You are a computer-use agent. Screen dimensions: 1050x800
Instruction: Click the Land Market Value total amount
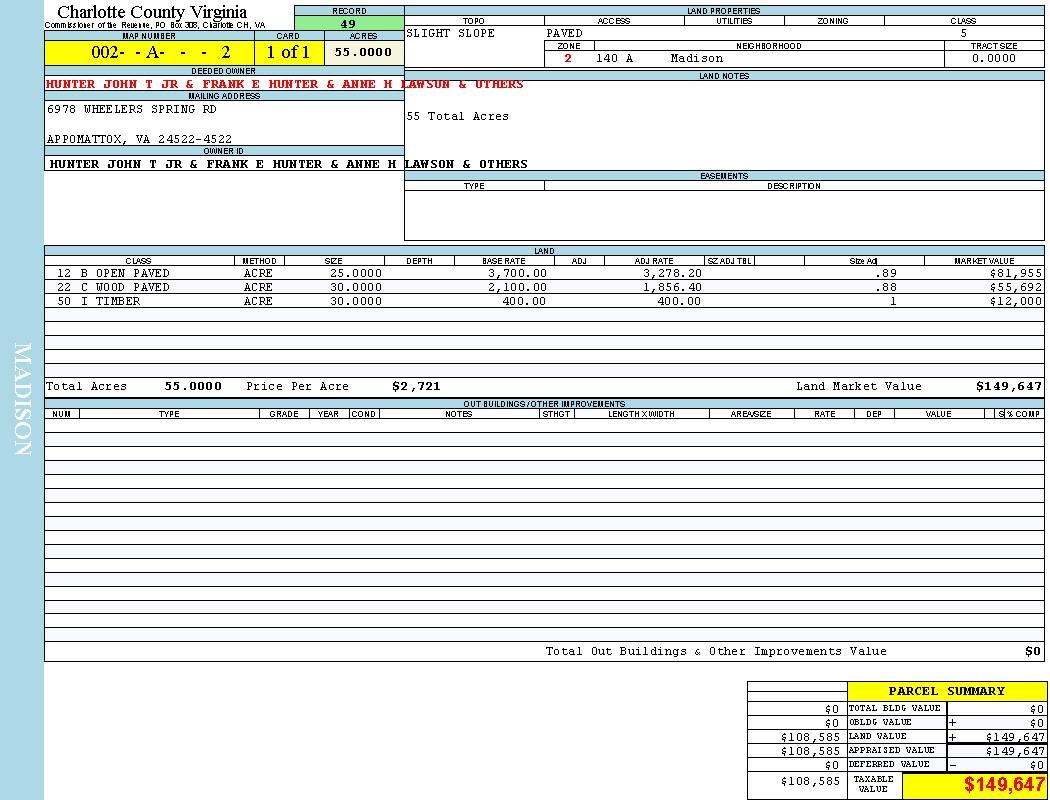(1008, 386)
